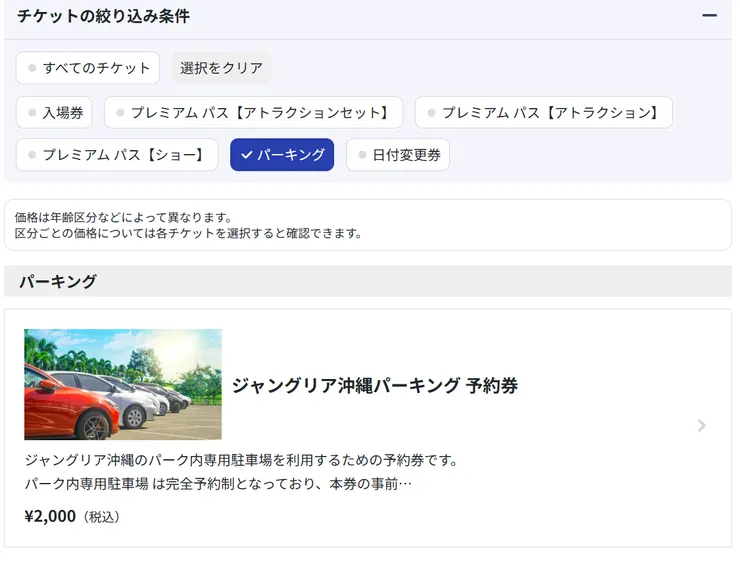This screenshot has height=562, width=740.
Task: Click the 価格は年齢区分などによって異なります notice
Action: 124,218
